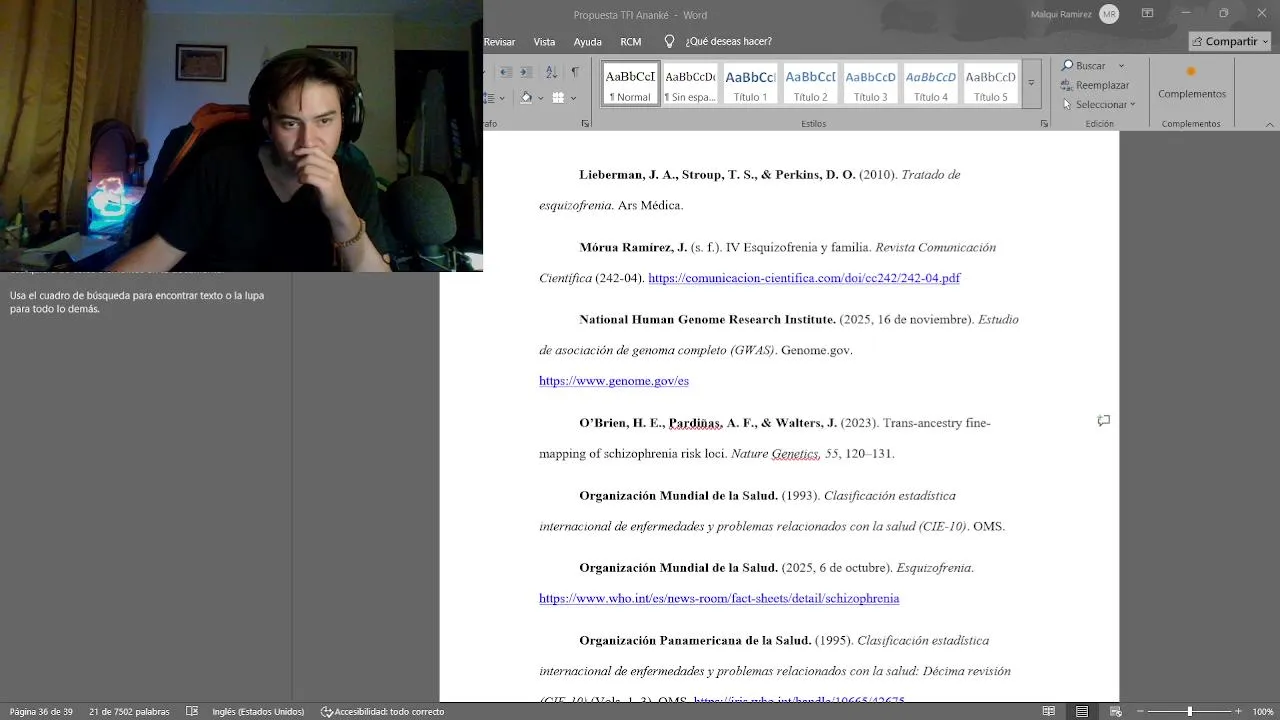Apply Título 4 style
Viewport: 1280px width, 720px height.
pyautogui.click(x=930, y=83)
